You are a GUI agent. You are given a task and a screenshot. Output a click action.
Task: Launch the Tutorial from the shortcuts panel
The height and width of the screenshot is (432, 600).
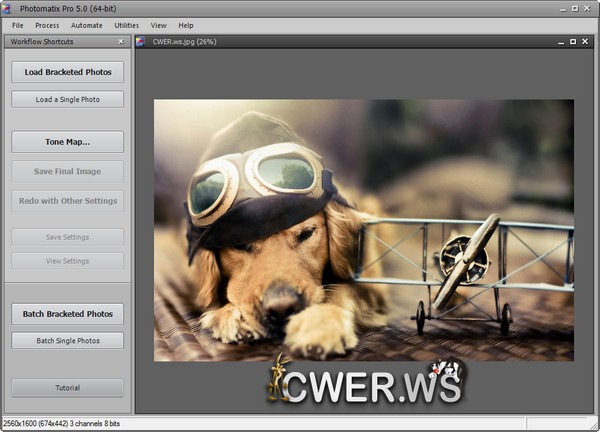(68, 387)
